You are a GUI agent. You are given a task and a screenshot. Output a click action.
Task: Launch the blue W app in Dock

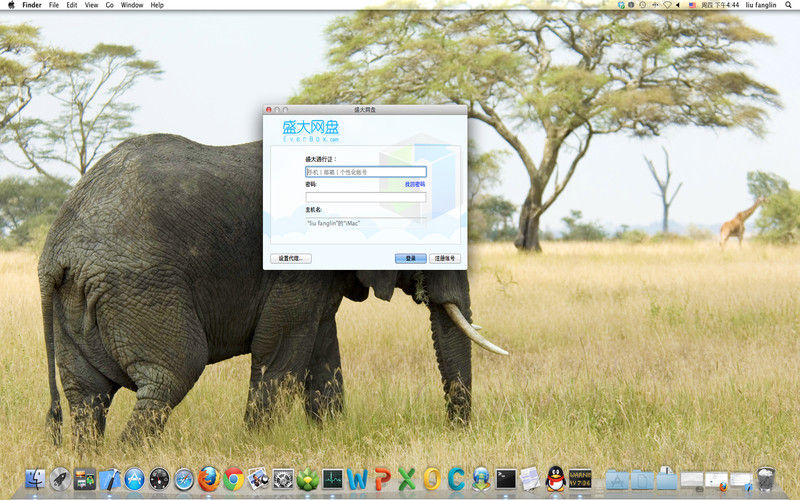[x=357, y=479]
